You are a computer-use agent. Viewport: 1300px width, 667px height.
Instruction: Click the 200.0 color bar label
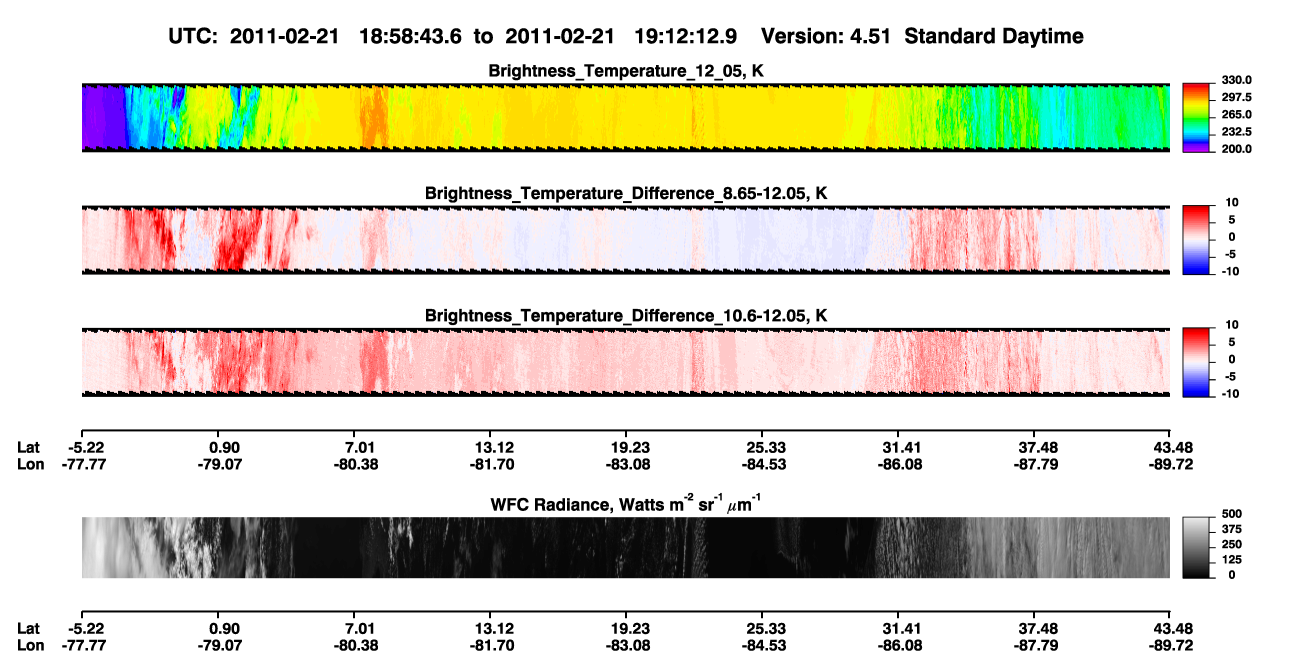[1238, 149]
